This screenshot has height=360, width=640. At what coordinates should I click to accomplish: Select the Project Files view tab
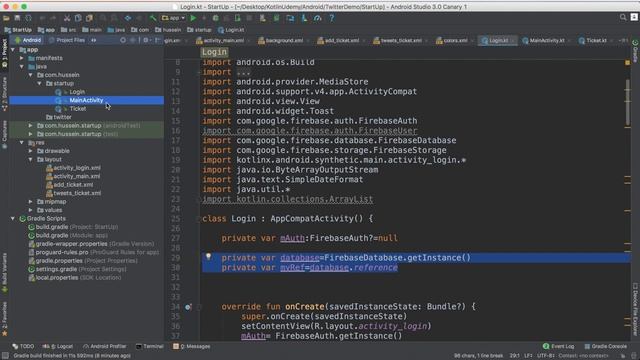click(x=67, y=40)
